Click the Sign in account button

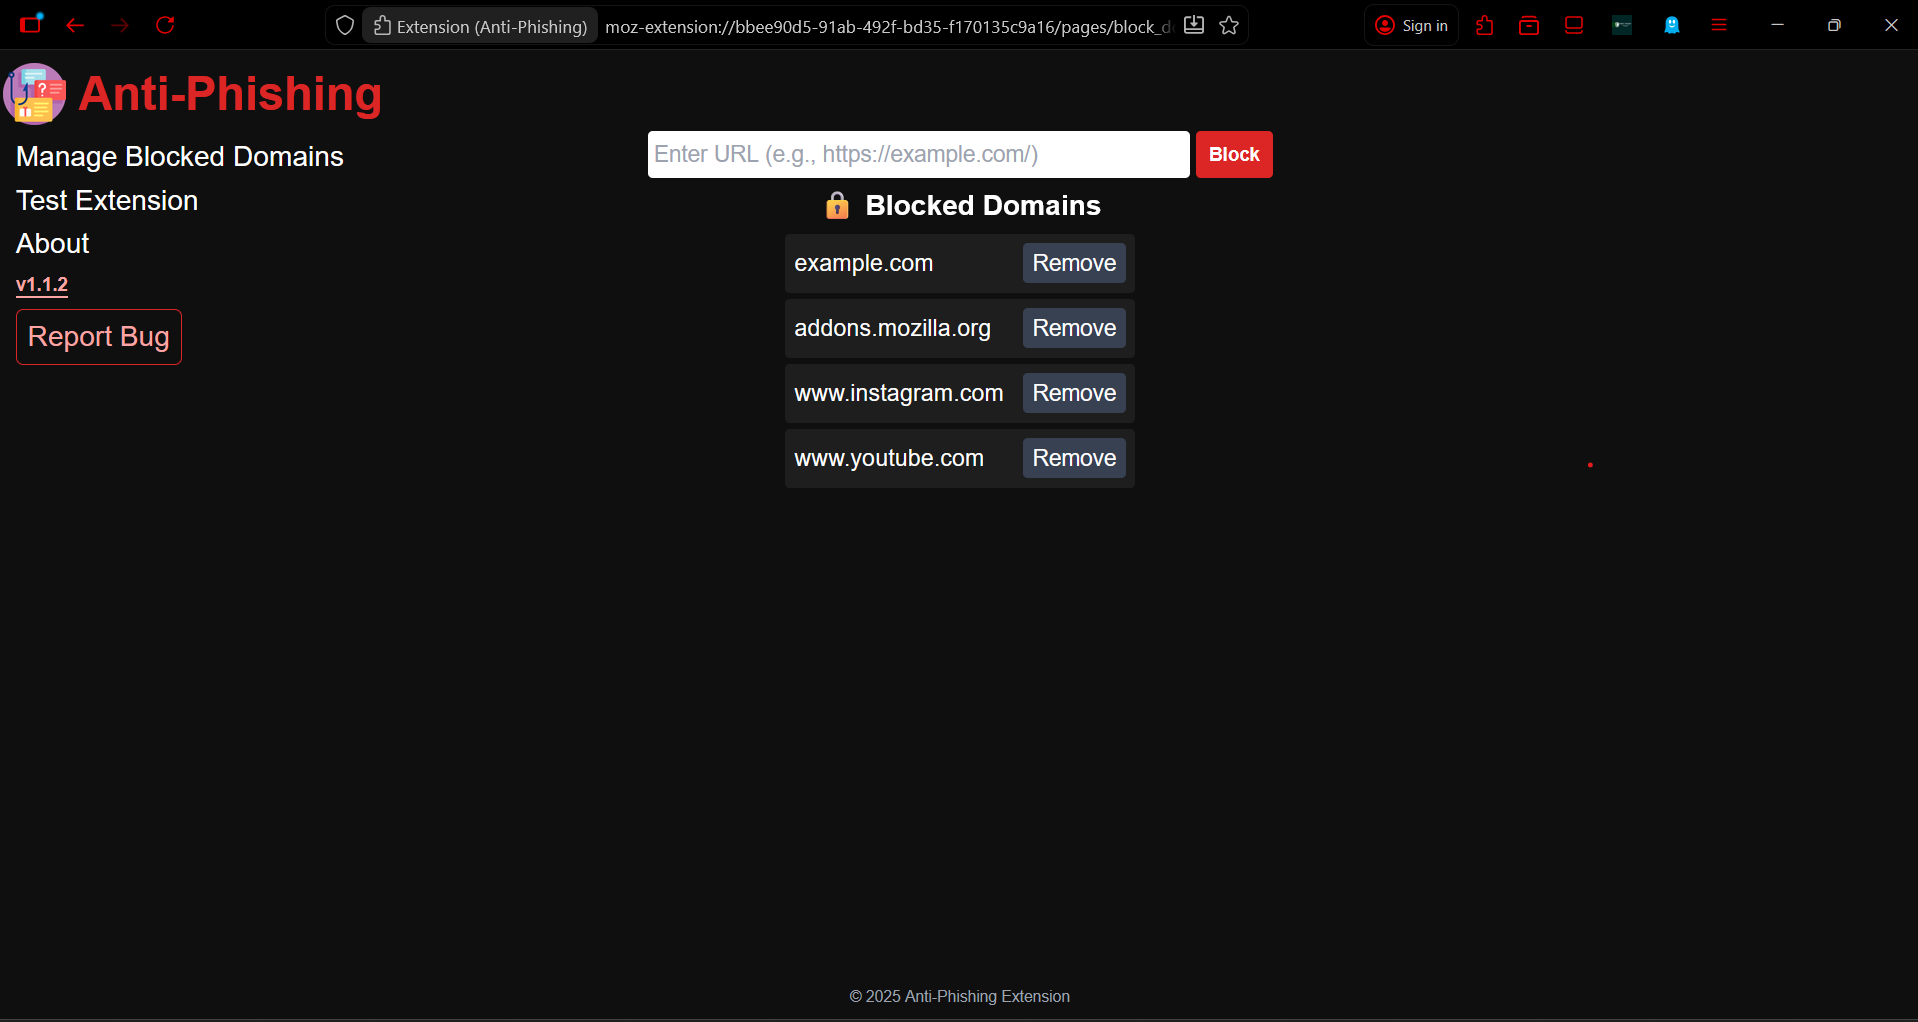pos(1411,26)
